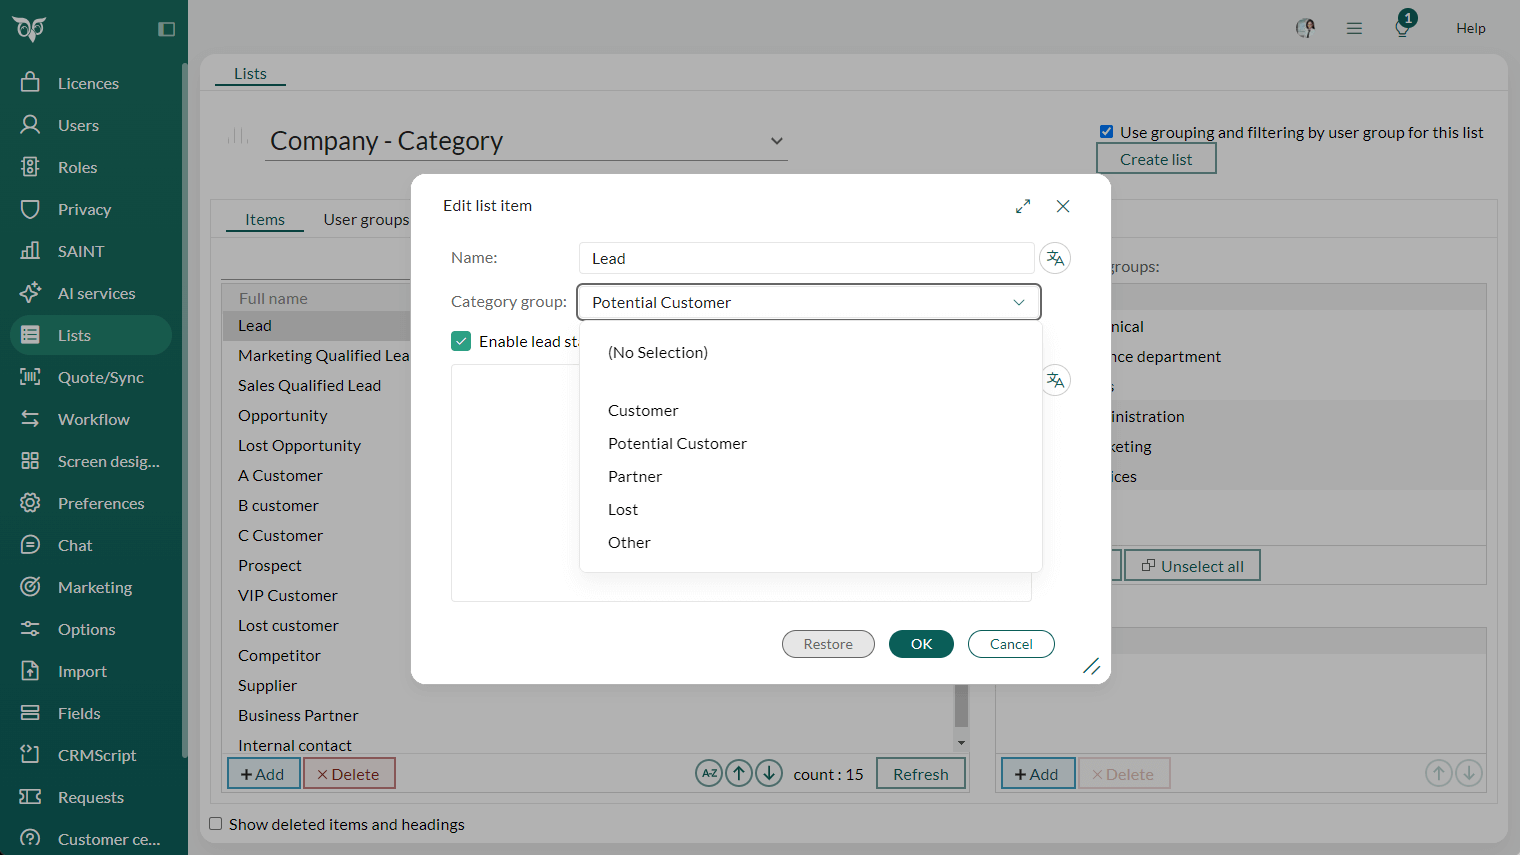Viewport: 1520px width, 855px height.
Task: Select the SAINT sidebar icon
Action: (x=80, y=250)
